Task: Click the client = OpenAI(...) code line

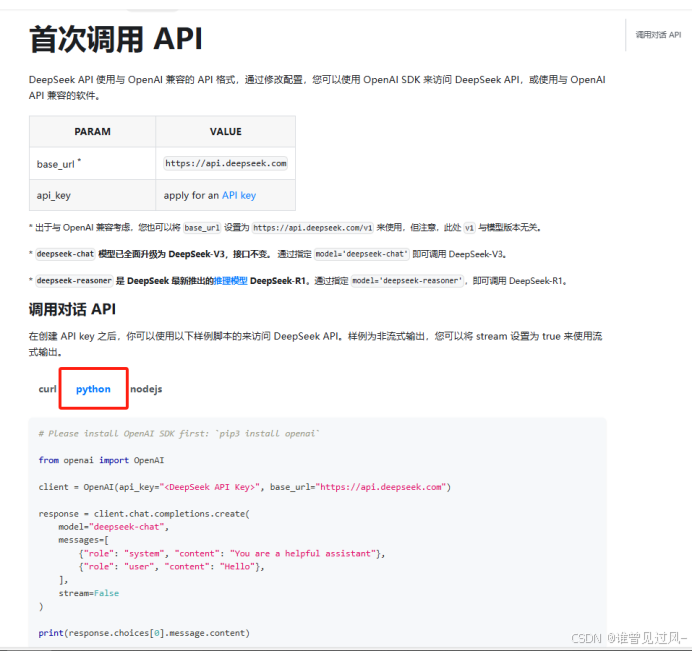Action: [x=244, y=487]
